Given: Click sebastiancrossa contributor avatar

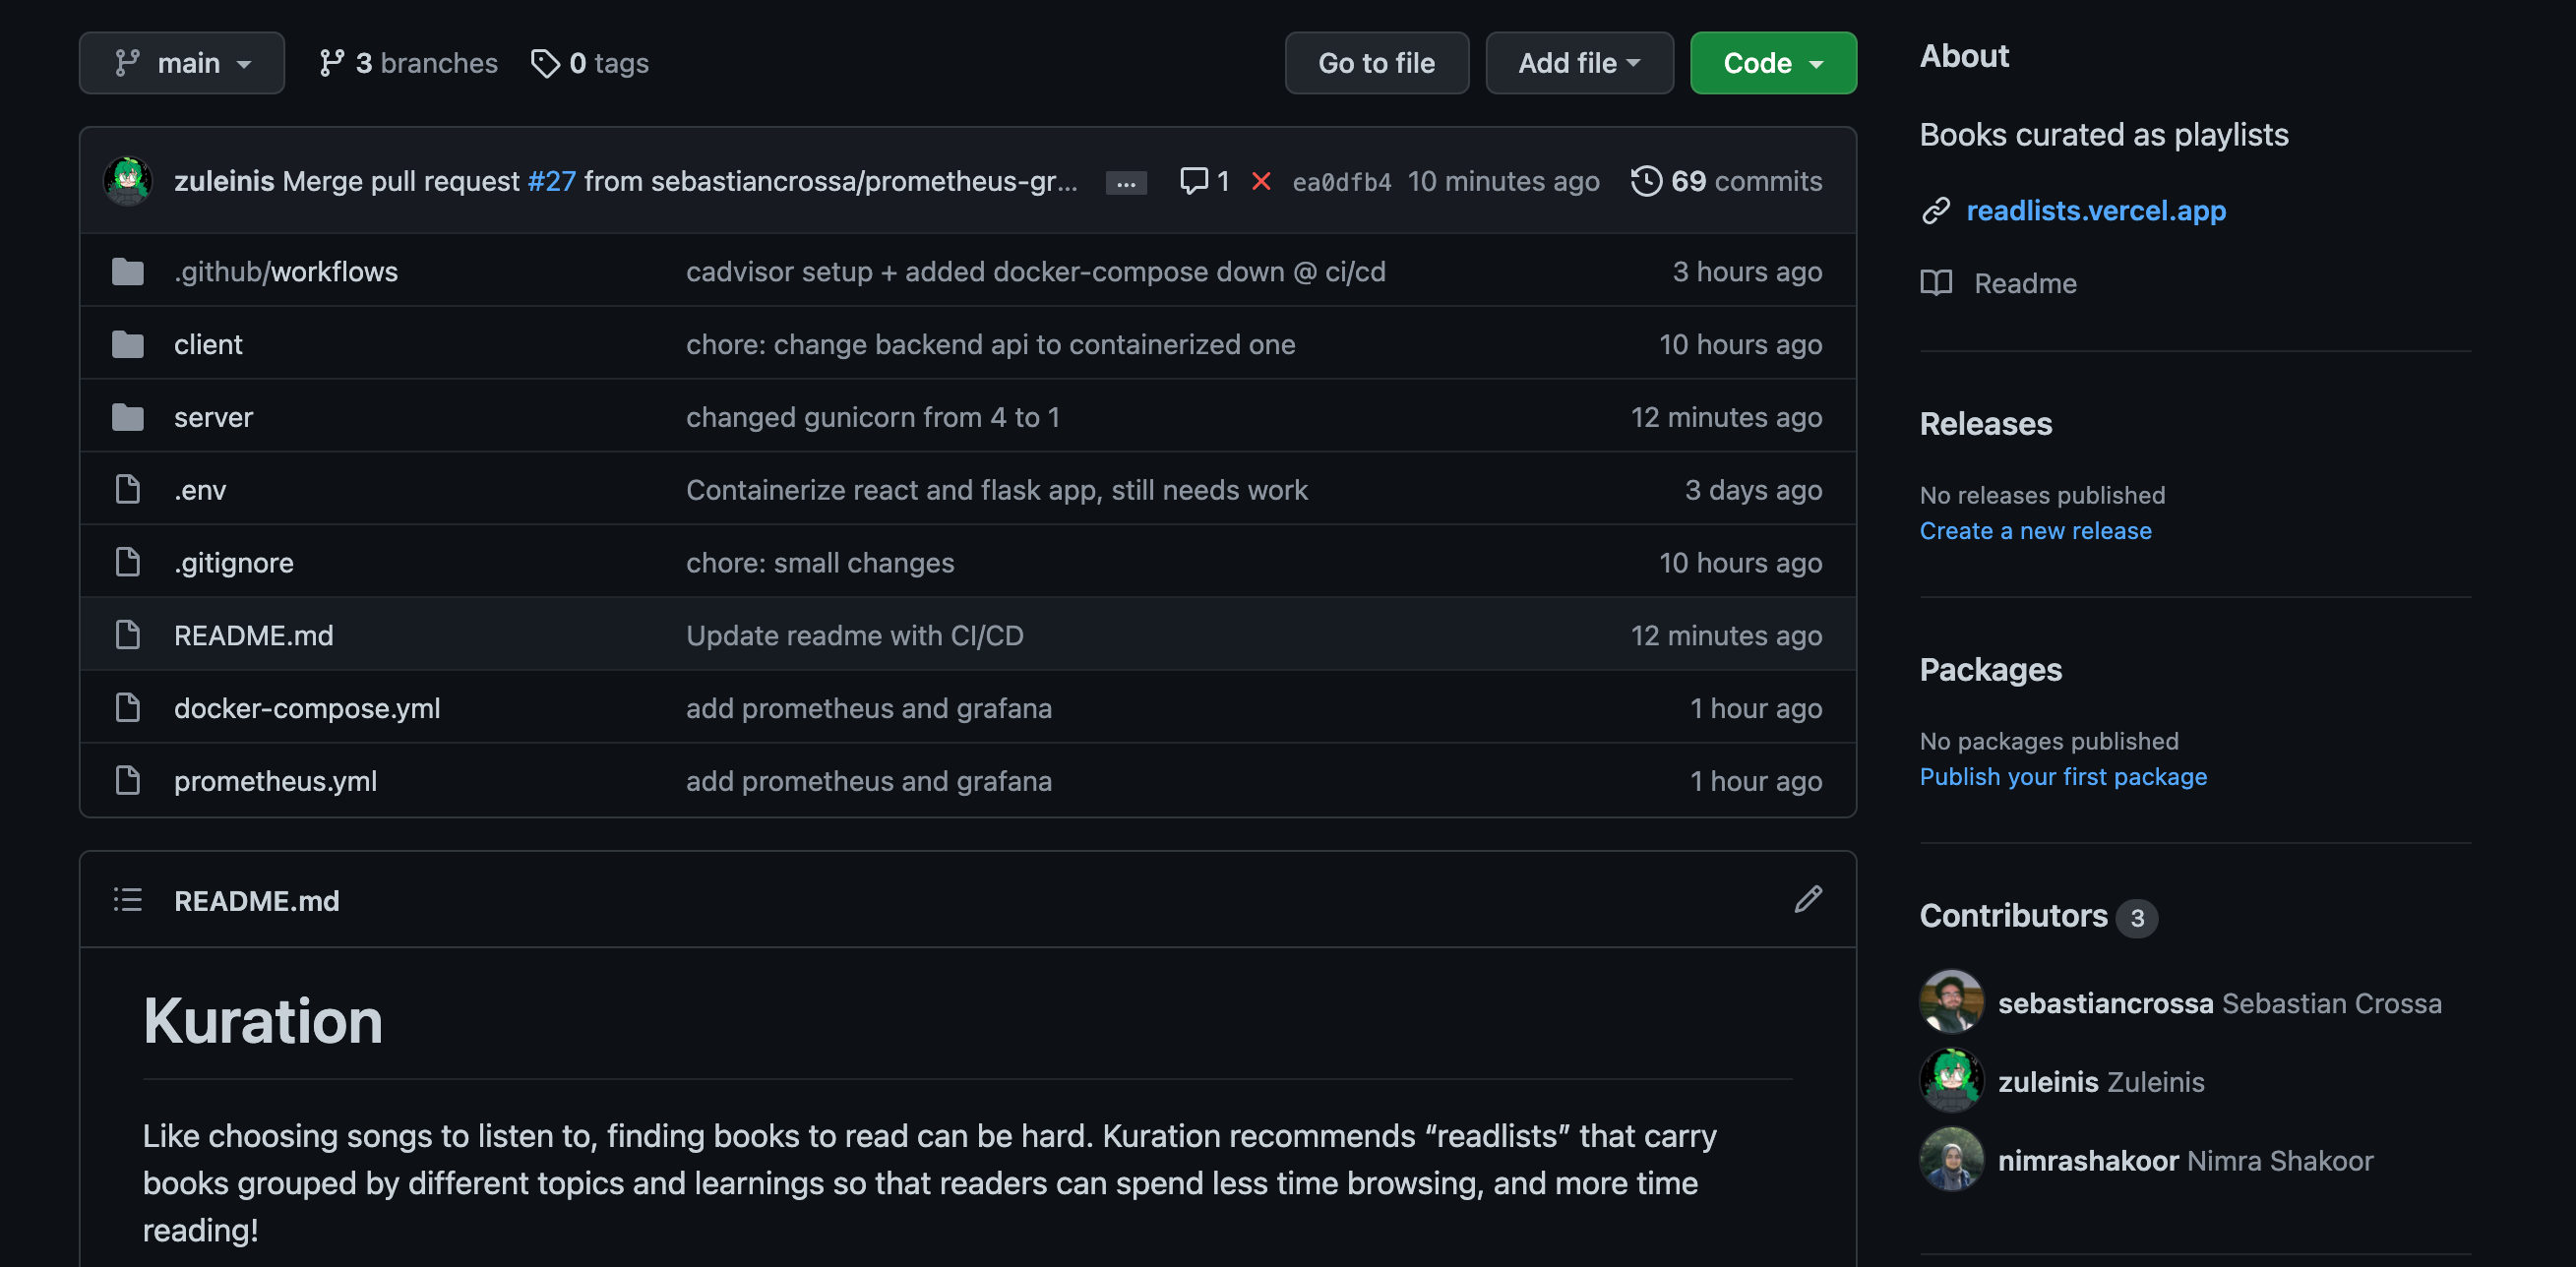Looking at the screenshot, I should 1950,1002.
